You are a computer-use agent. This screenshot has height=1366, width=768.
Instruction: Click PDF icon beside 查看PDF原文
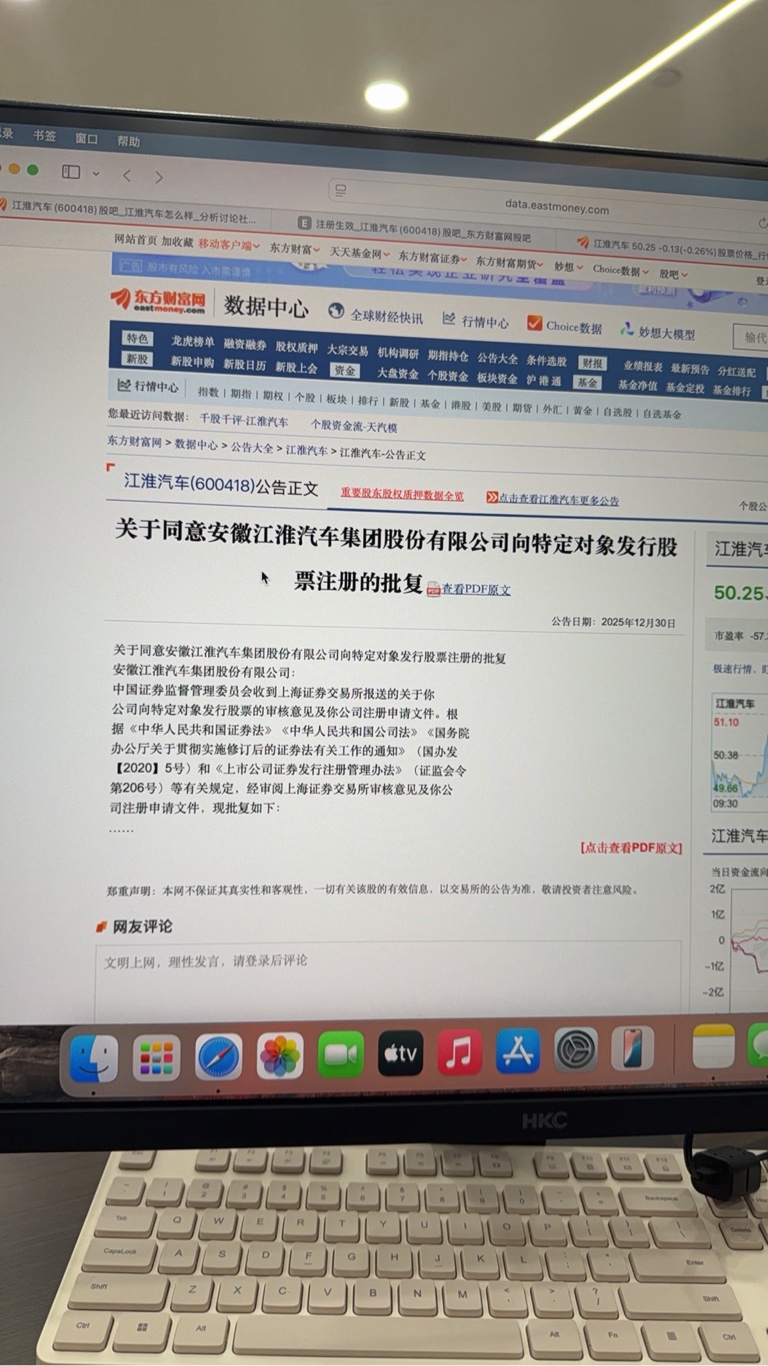434,590
